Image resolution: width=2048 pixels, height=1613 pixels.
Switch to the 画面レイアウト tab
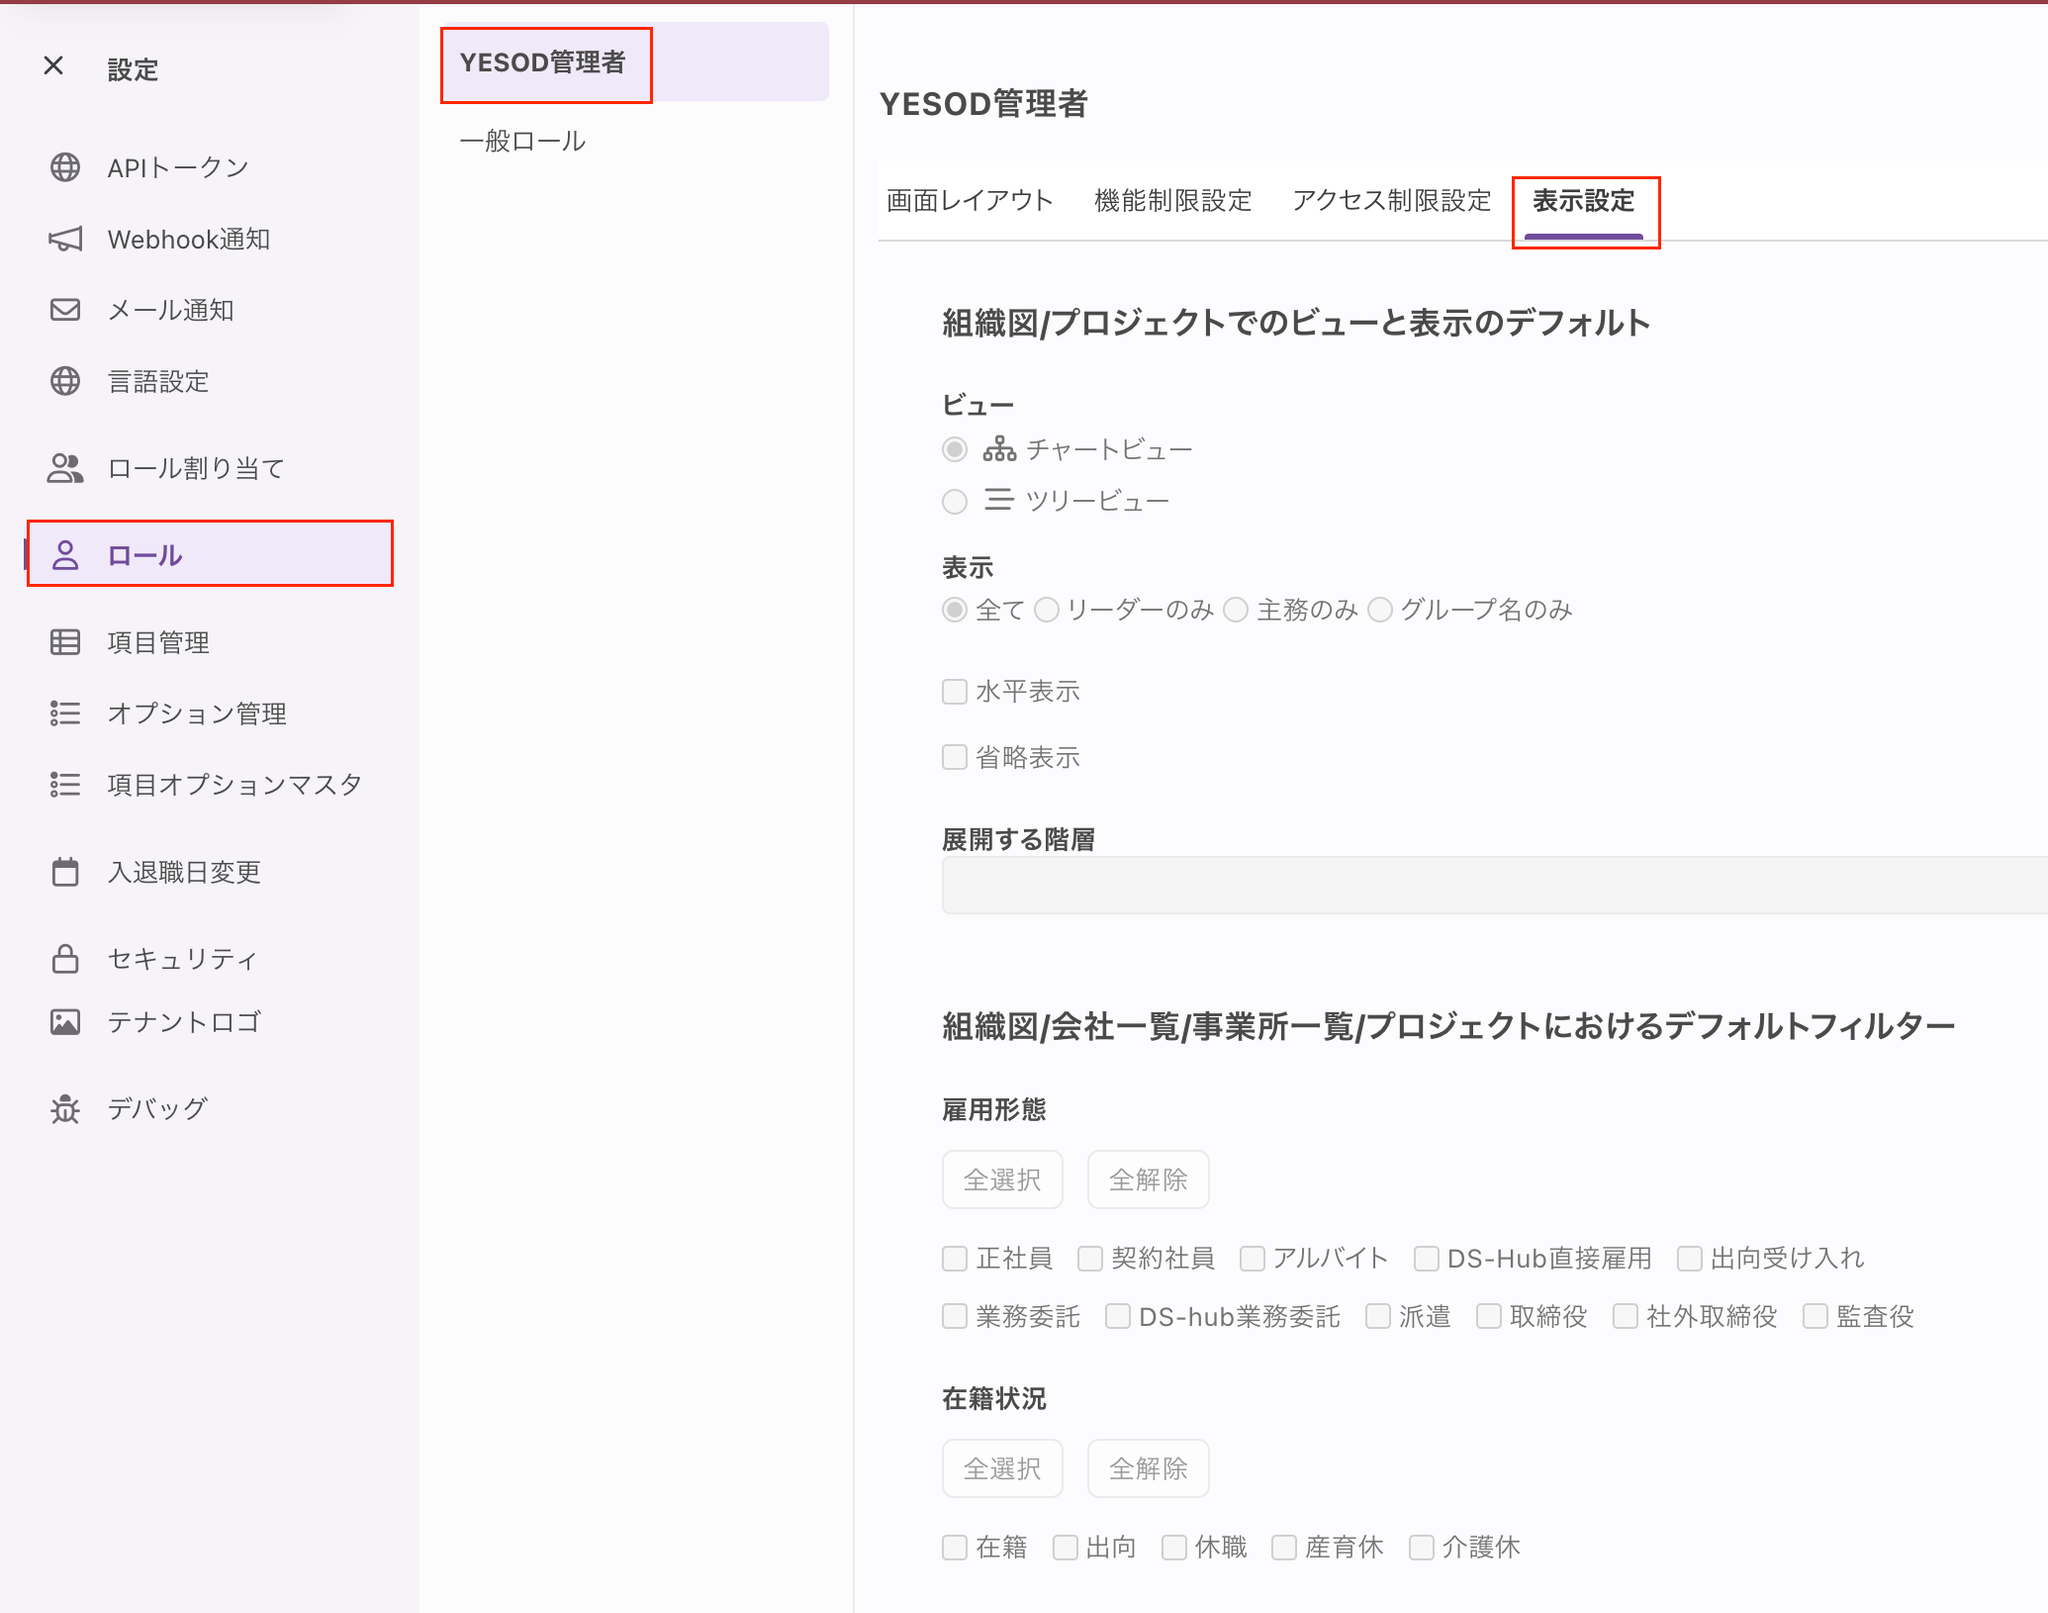click(970, 201)
